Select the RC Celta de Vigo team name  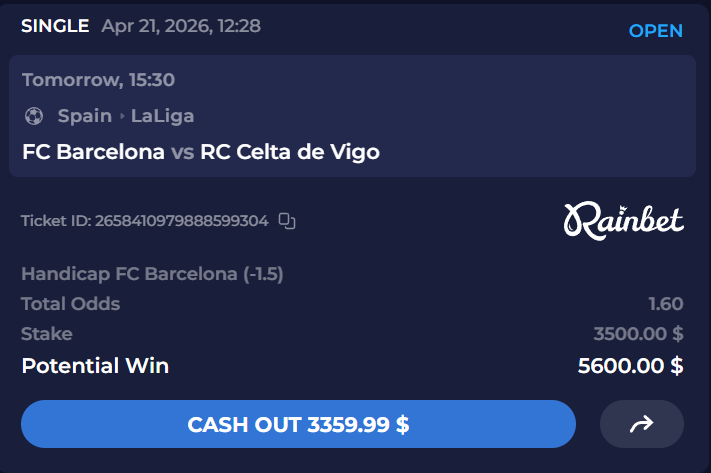click(x=290, y=152)
